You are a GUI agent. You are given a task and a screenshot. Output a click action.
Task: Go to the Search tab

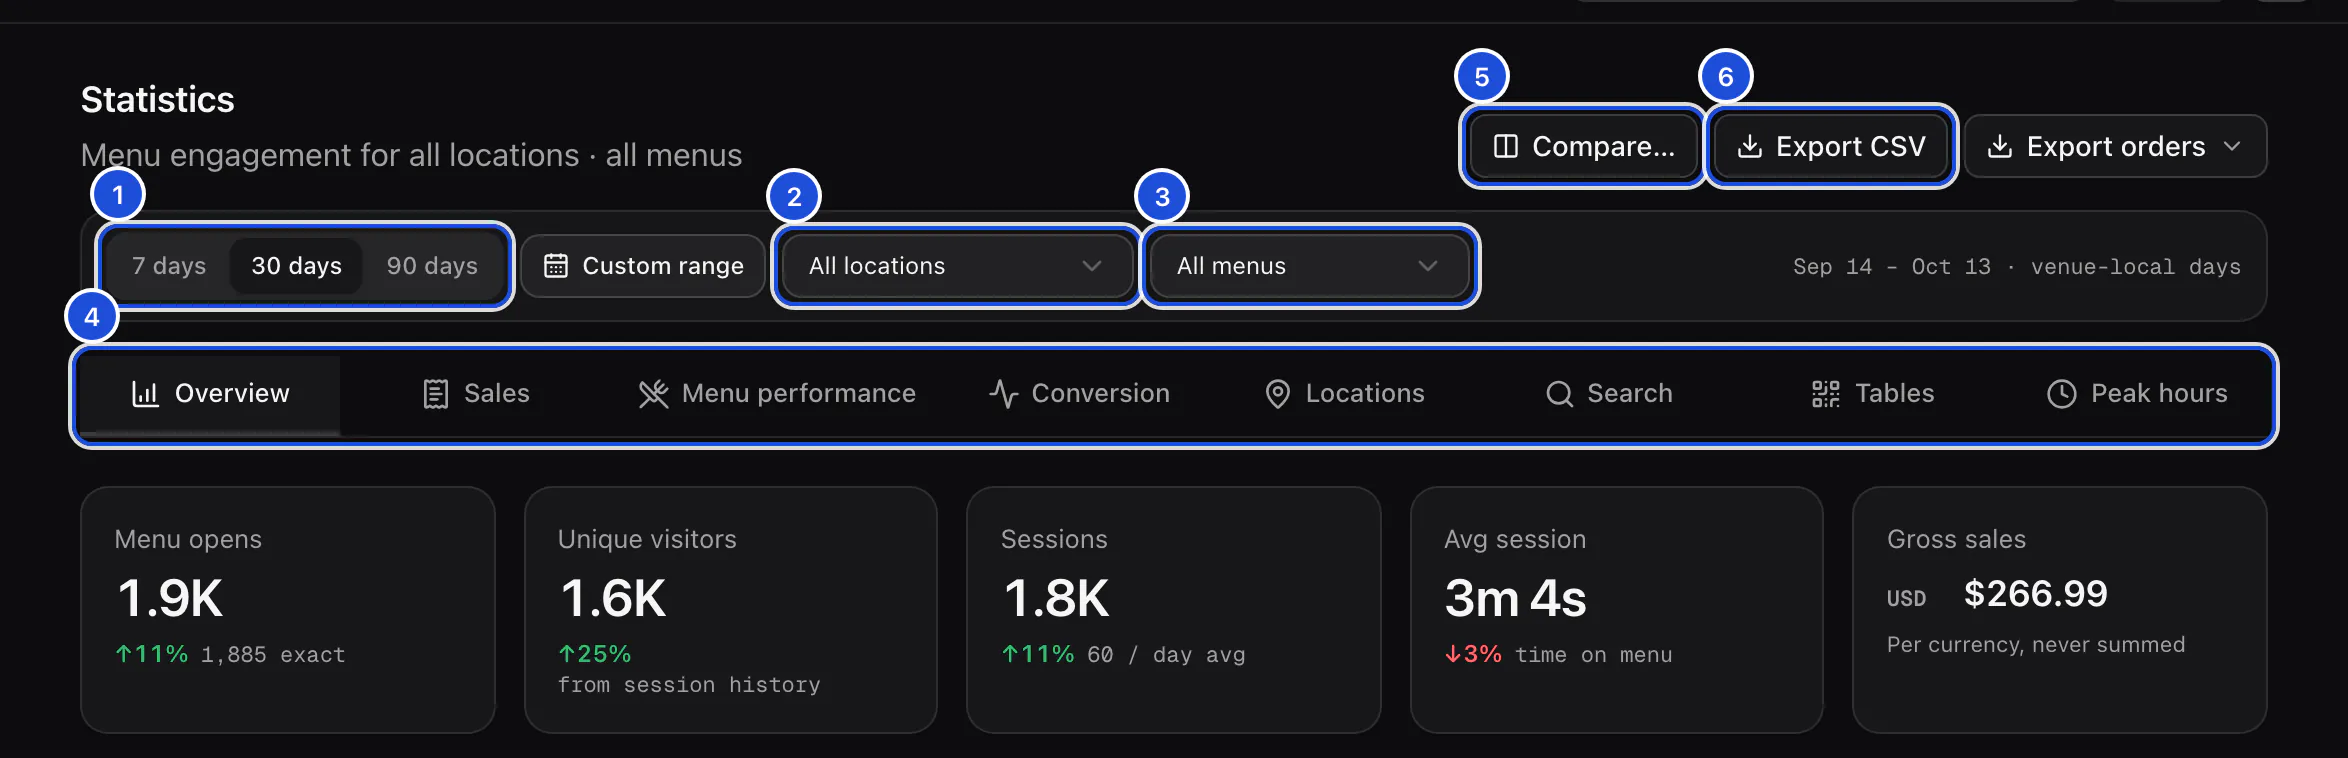[x=1609, y=394]
